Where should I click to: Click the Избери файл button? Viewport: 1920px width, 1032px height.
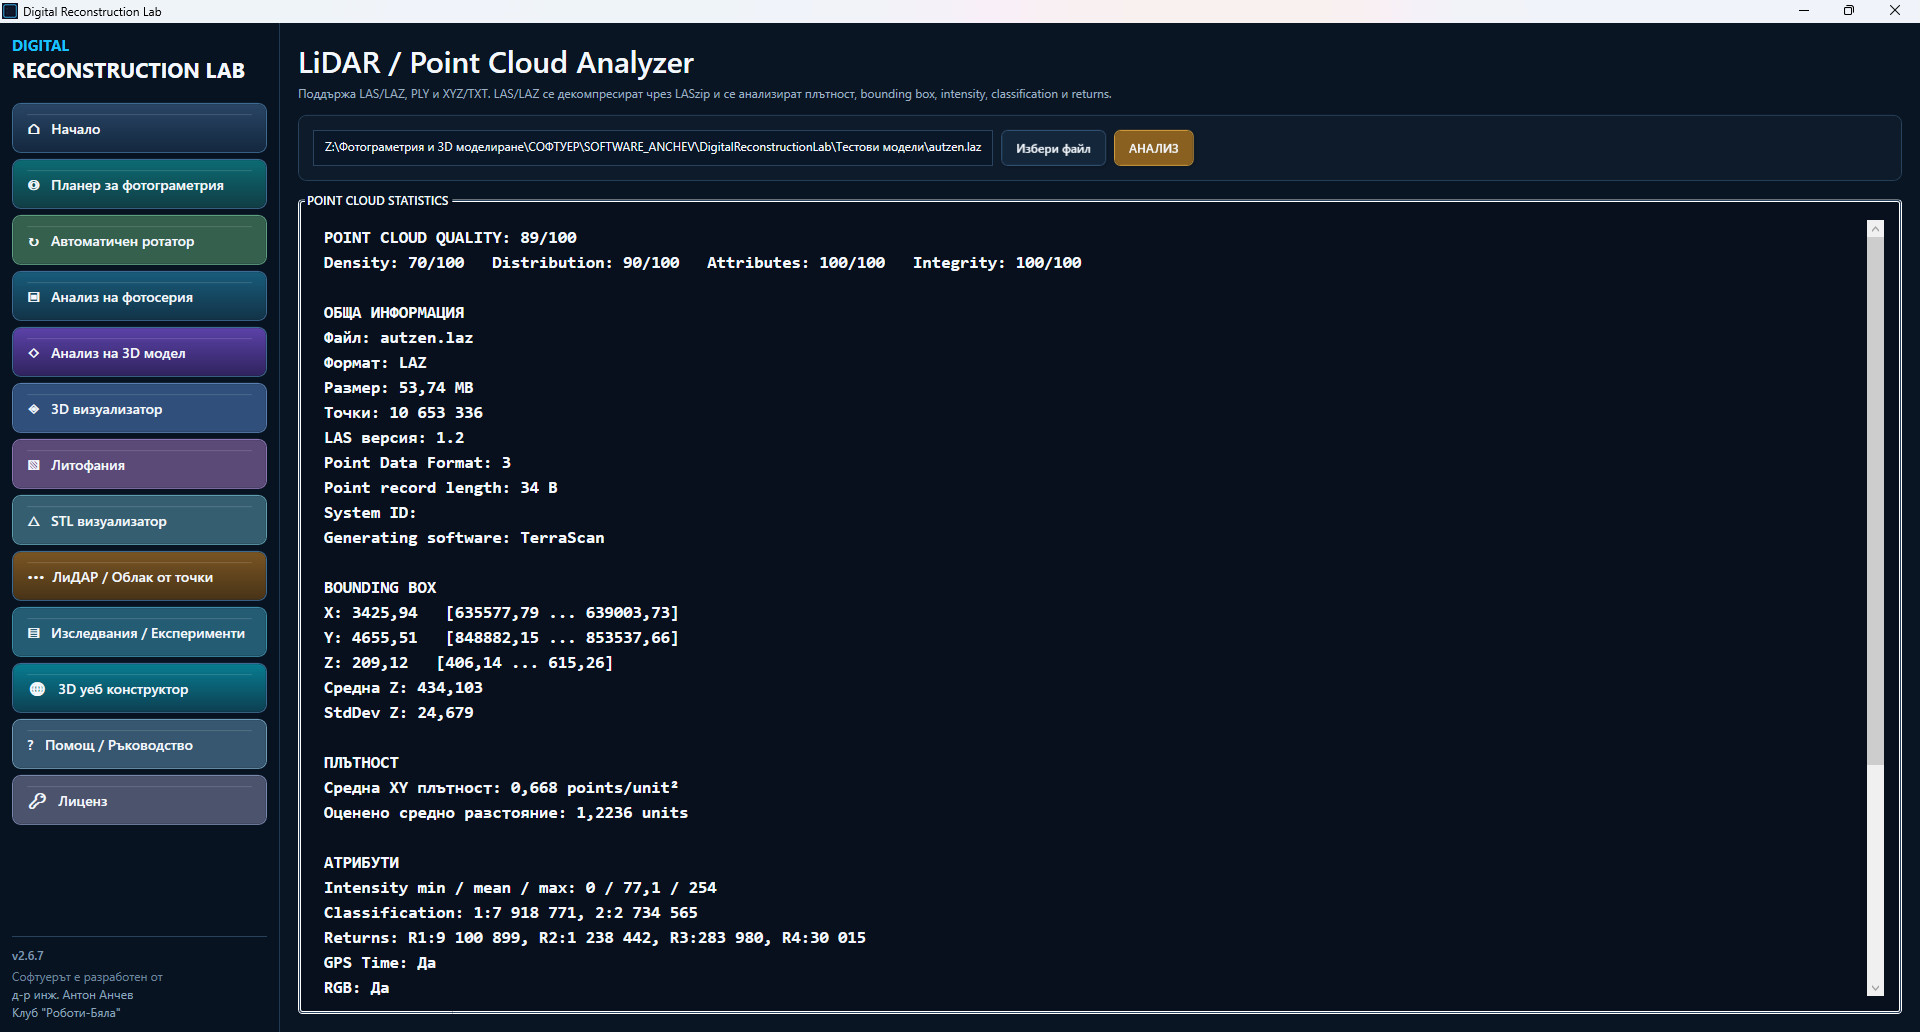[x=1053, y=148]
